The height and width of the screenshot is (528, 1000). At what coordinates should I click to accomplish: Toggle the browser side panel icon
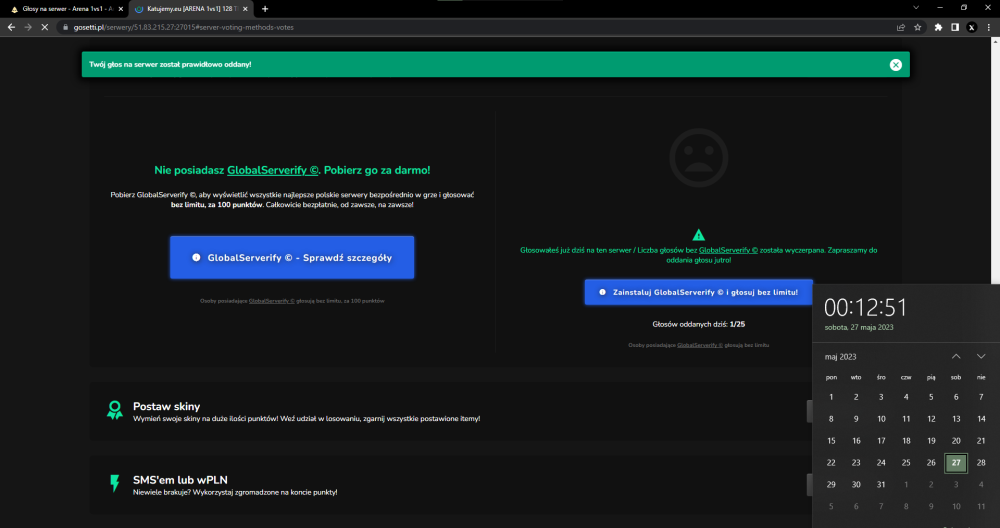tap(955, 27)
